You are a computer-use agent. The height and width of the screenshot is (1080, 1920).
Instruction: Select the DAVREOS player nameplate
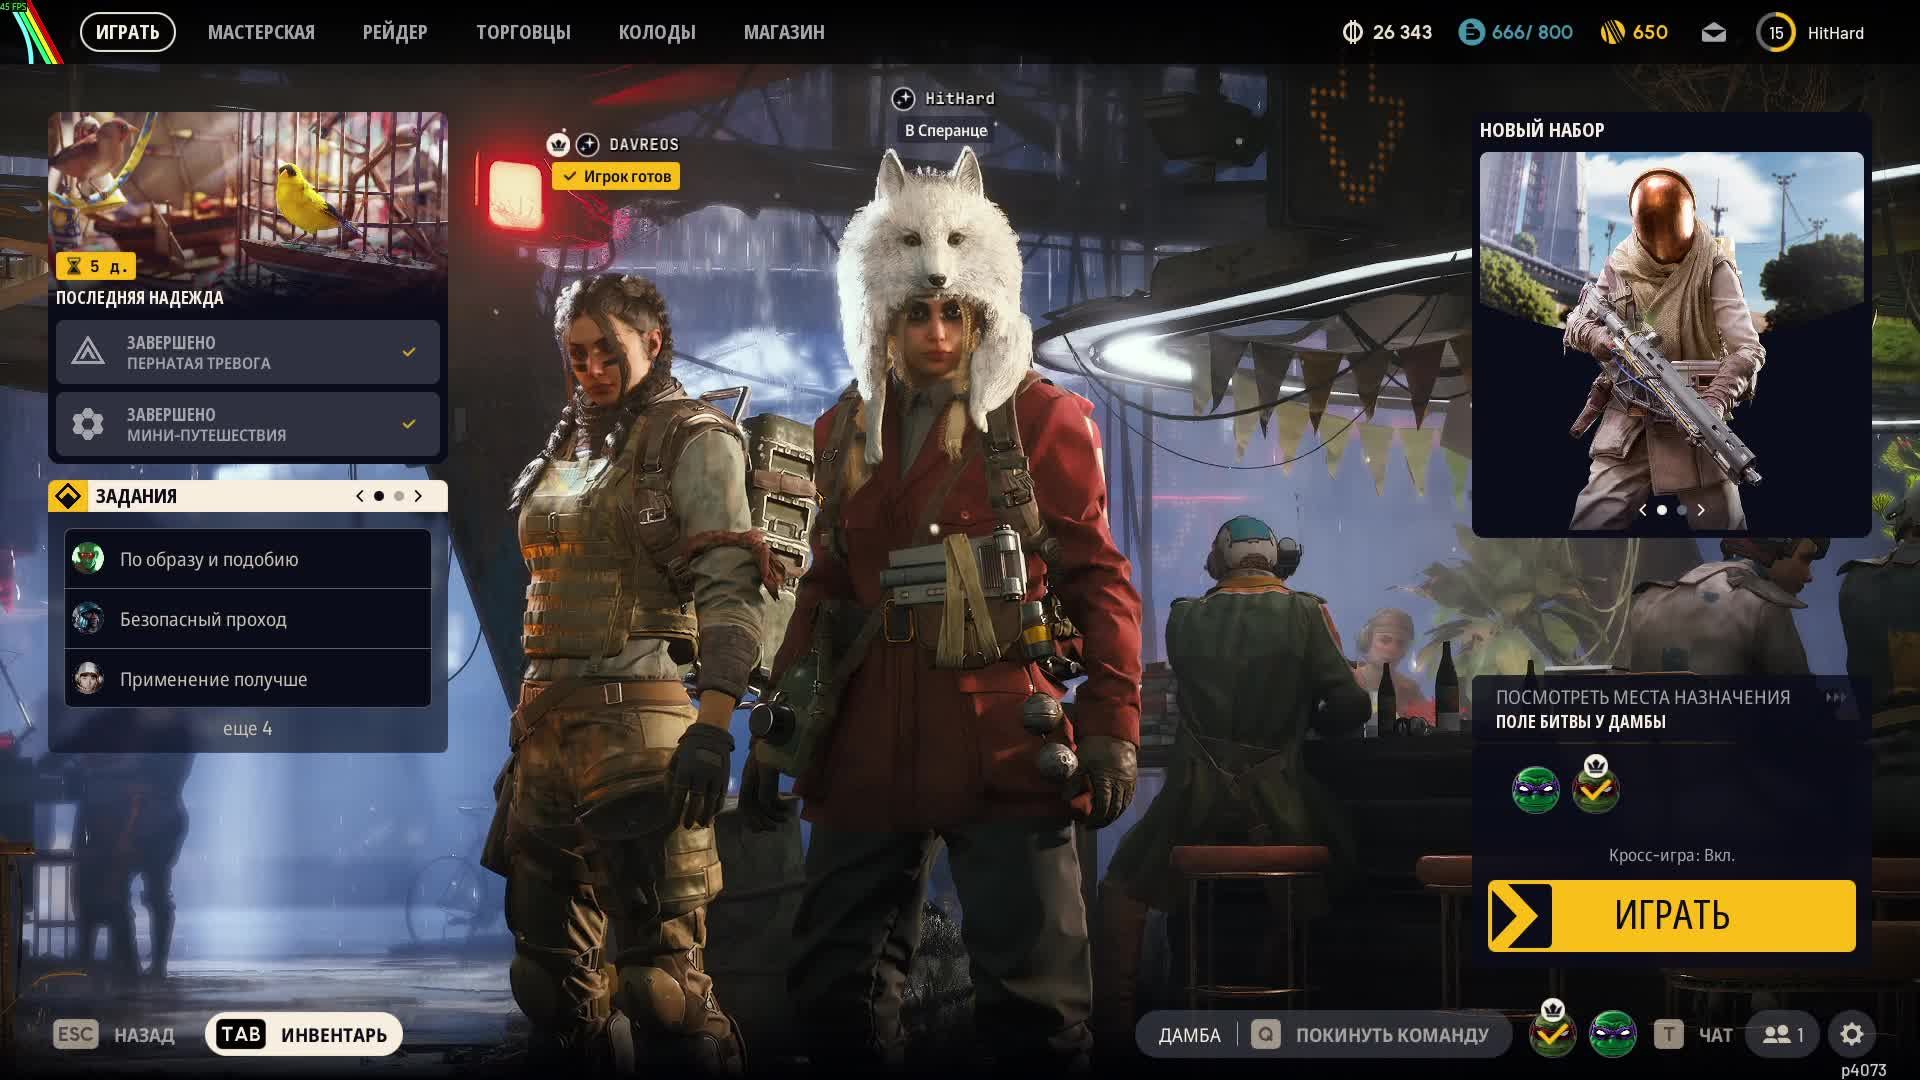[644, 144]
